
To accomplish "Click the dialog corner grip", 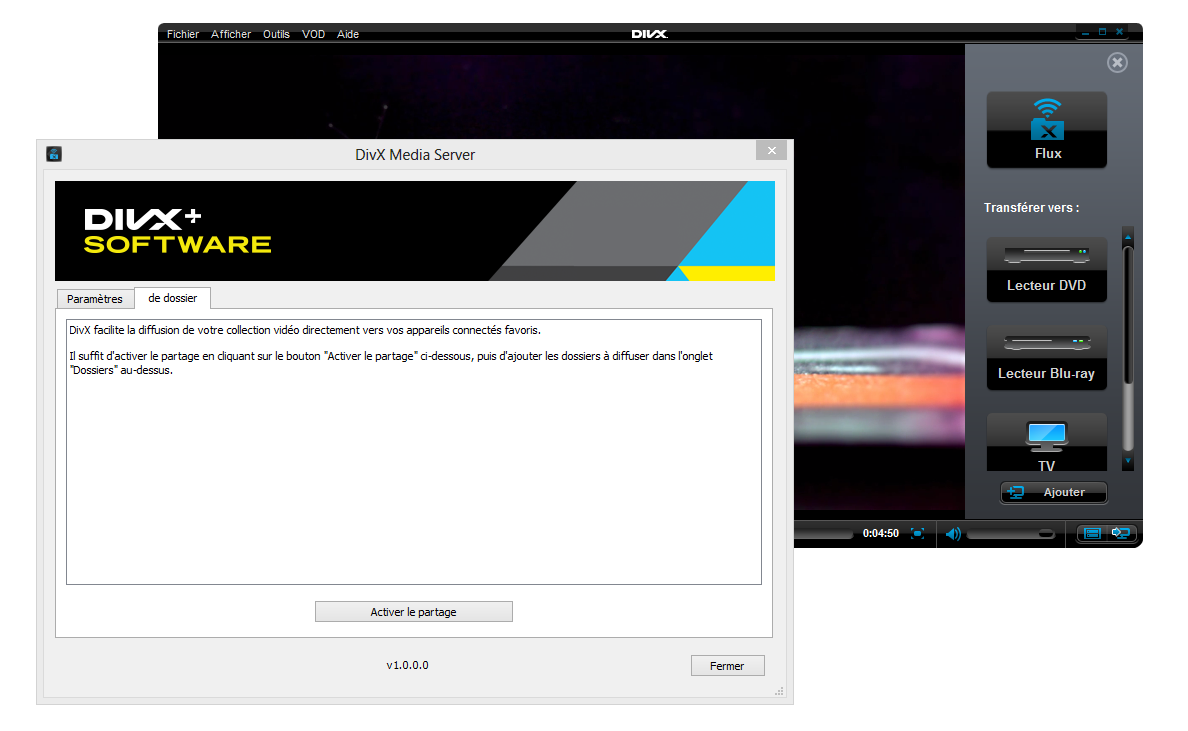I will pos(779,692).
